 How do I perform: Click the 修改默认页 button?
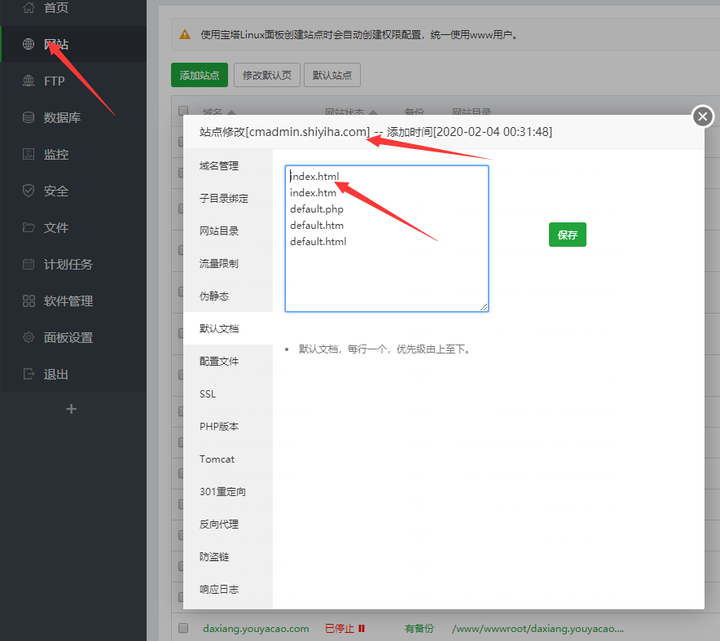[x=267, y=75]
